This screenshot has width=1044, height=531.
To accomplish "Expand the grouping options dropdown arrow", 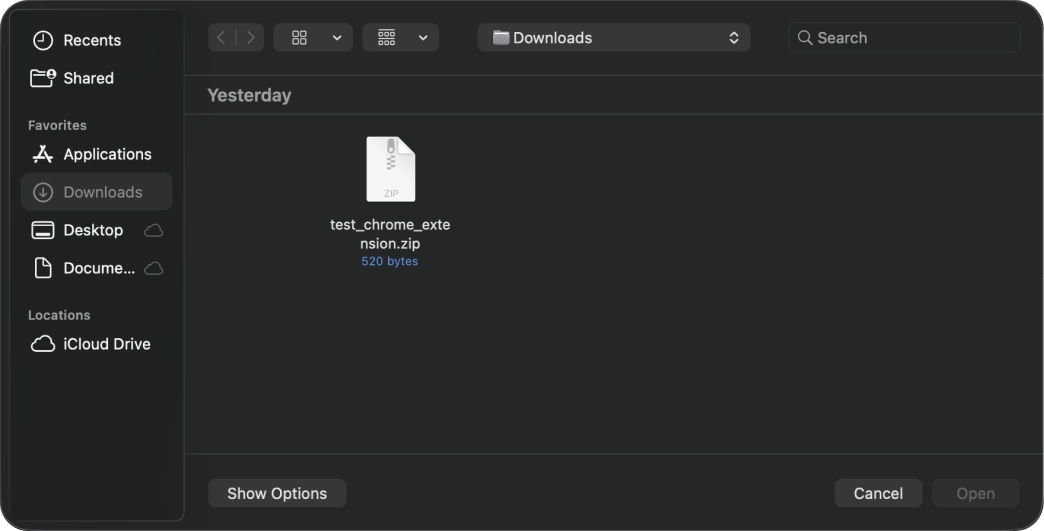I will click(x=423, y=38).
